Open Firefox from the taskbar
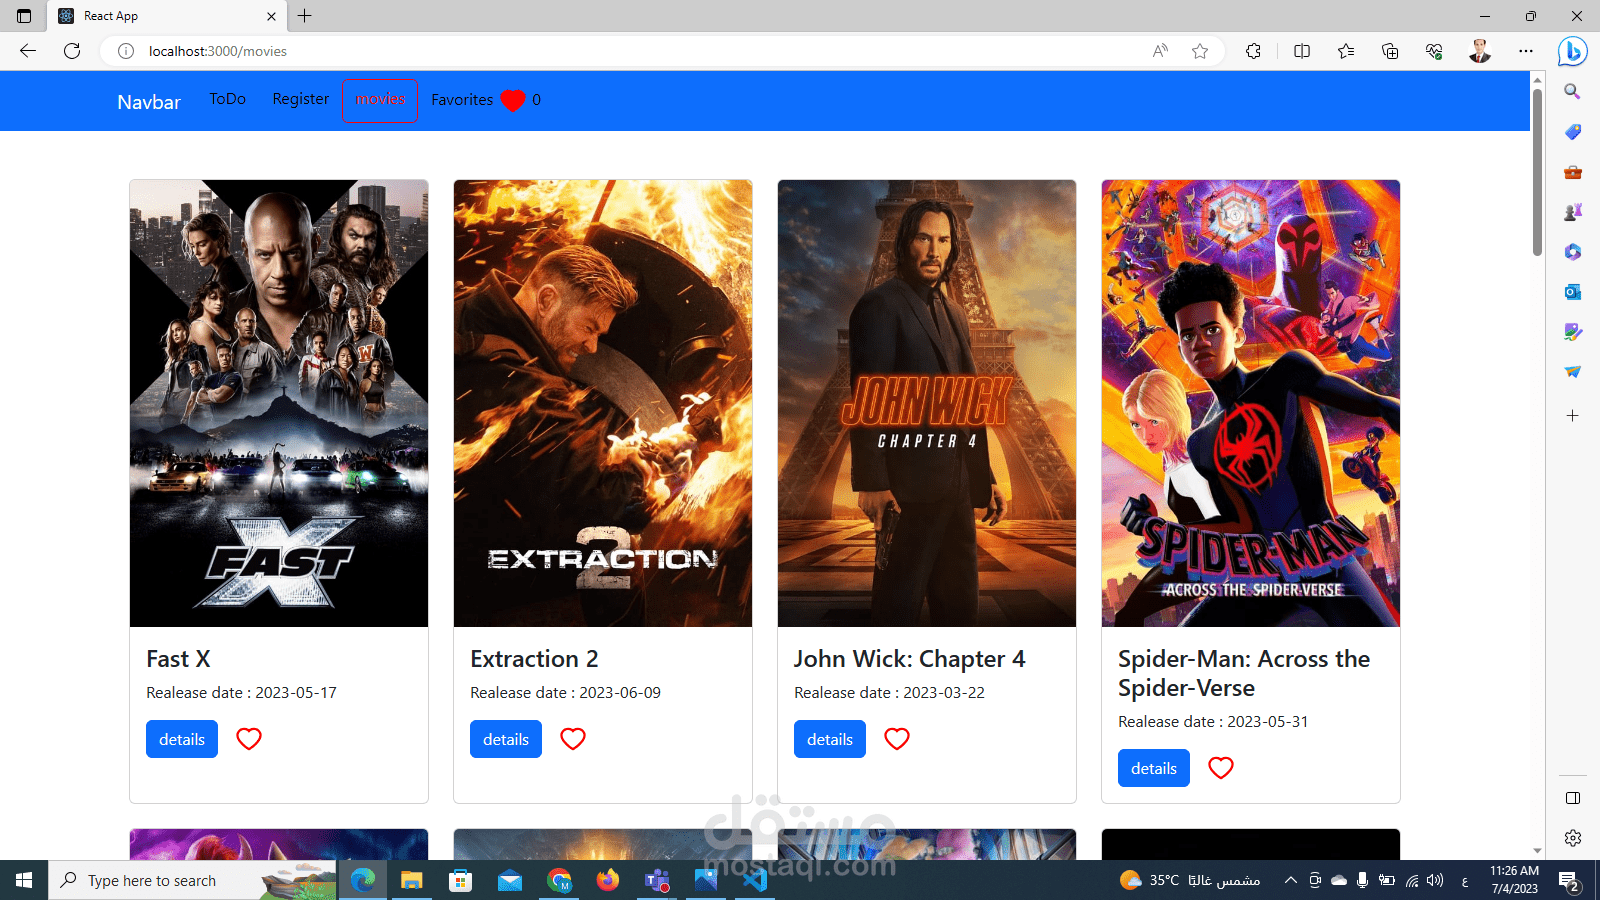1600x900 pixels. 608,880
